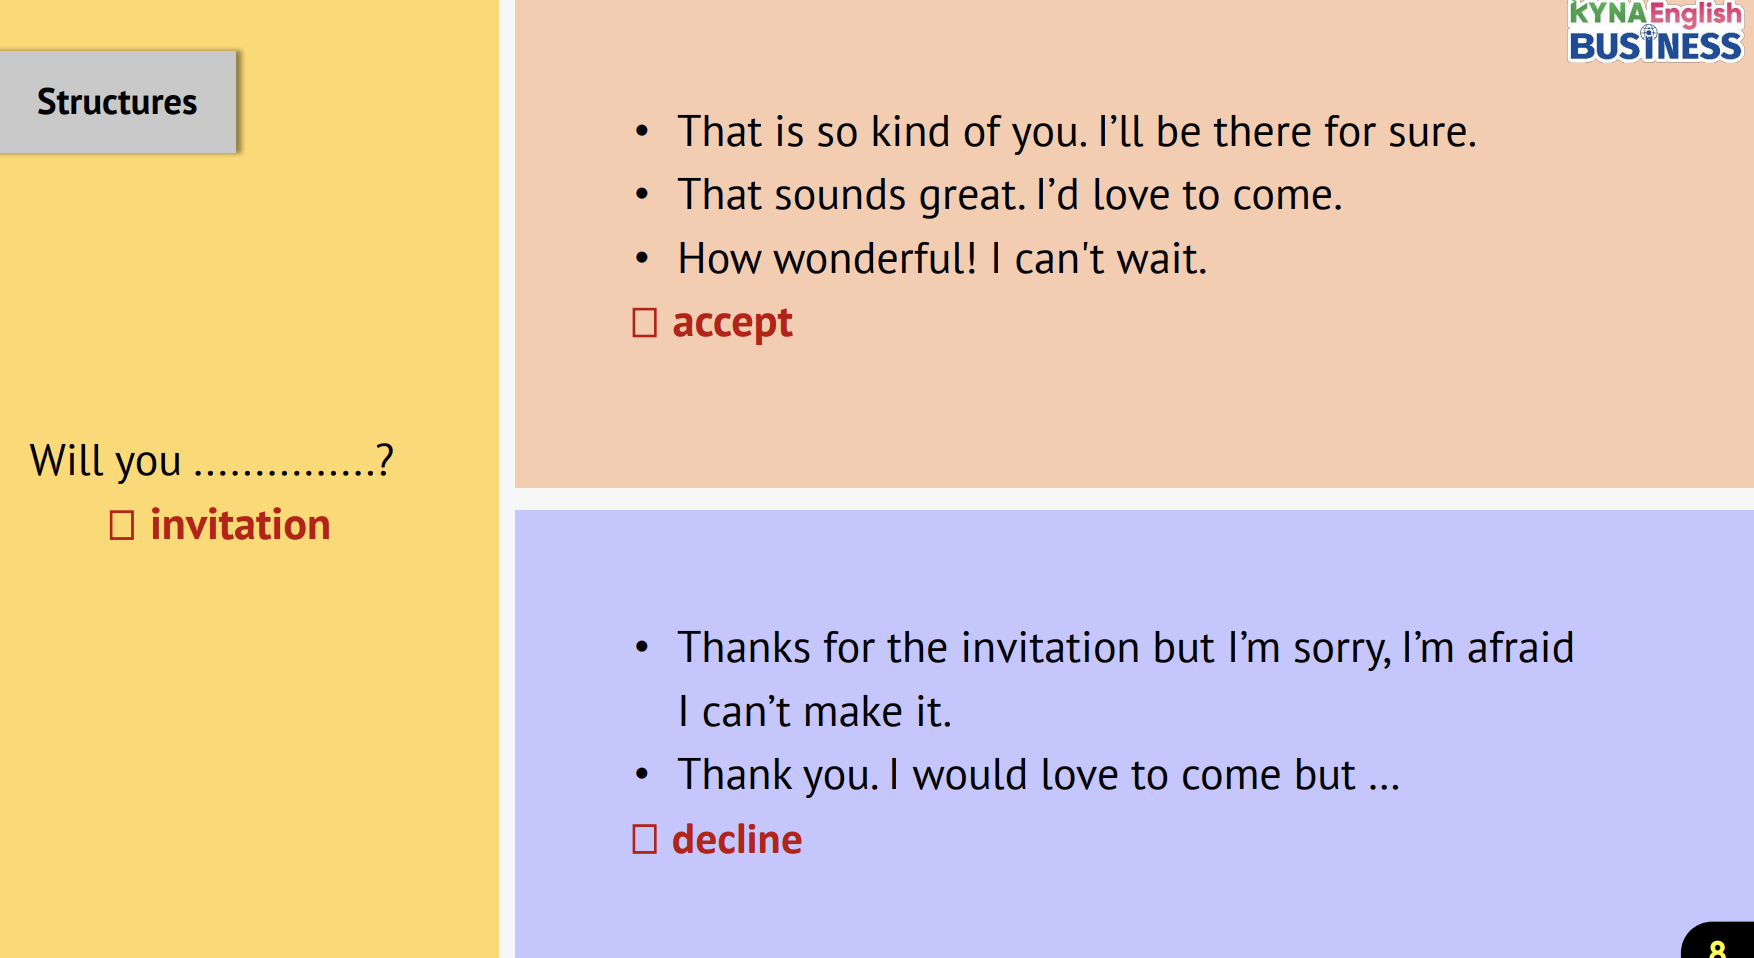Image resolution: width=1754 pixels, height=958 pixels.
Task: Click 'How wonderful! I can't wait.' line
Action: point(942,259)
